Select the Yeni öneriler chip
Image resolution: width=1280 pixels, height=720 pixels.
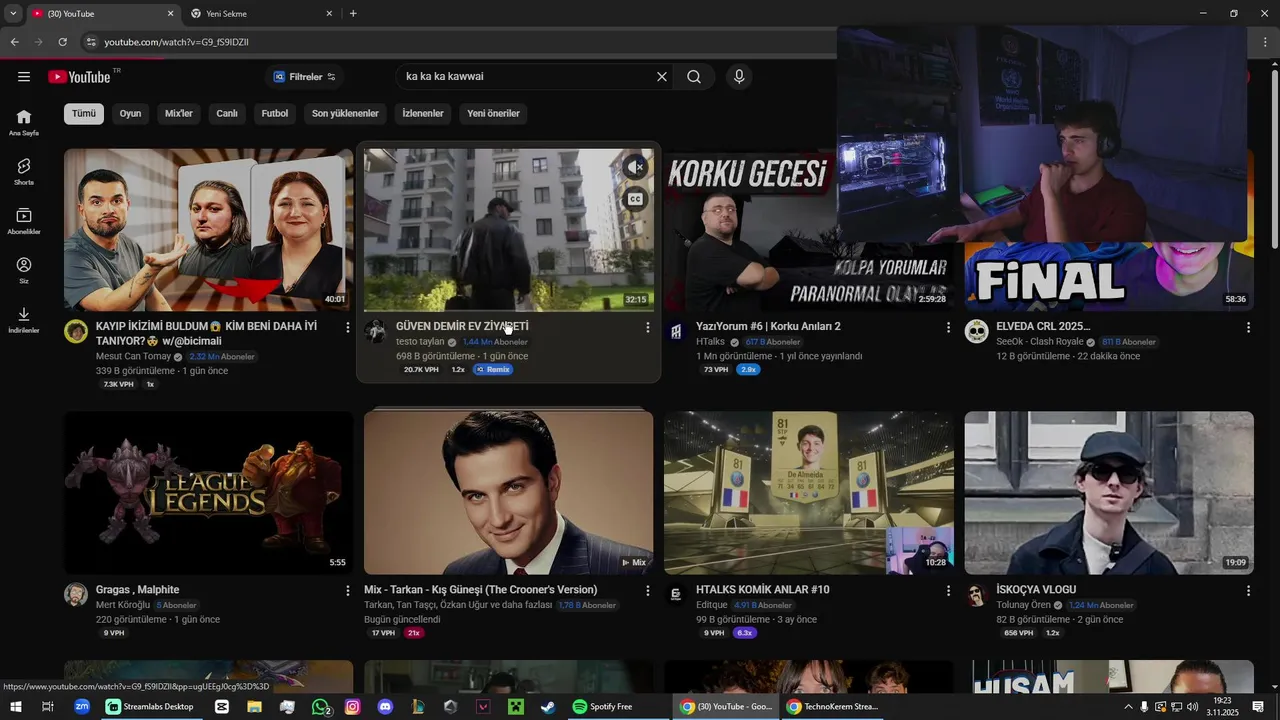493,113
